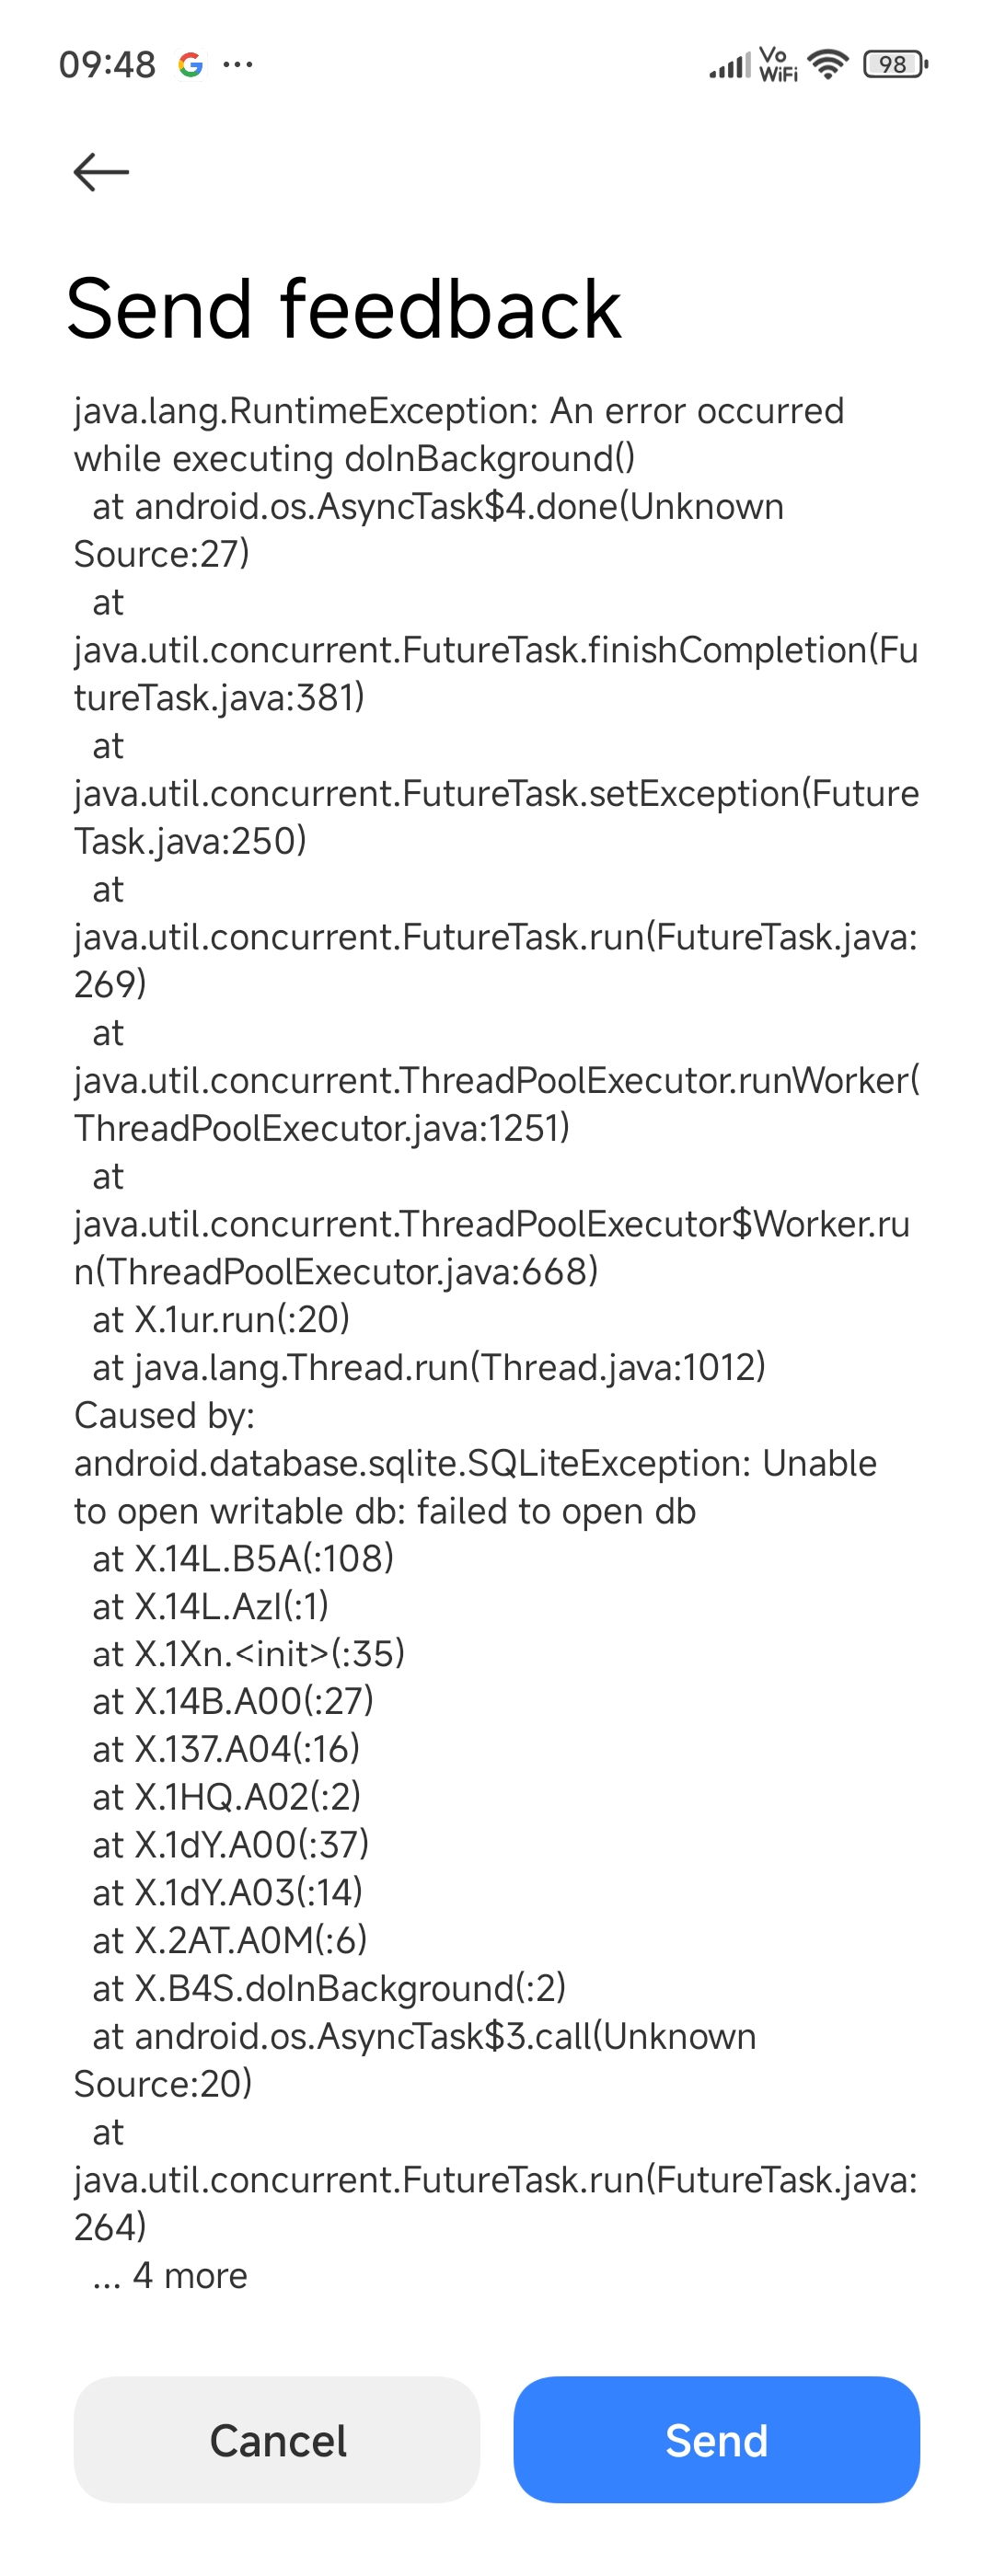
Task: Tap the back arrow icon
Action: coord(101,172)
